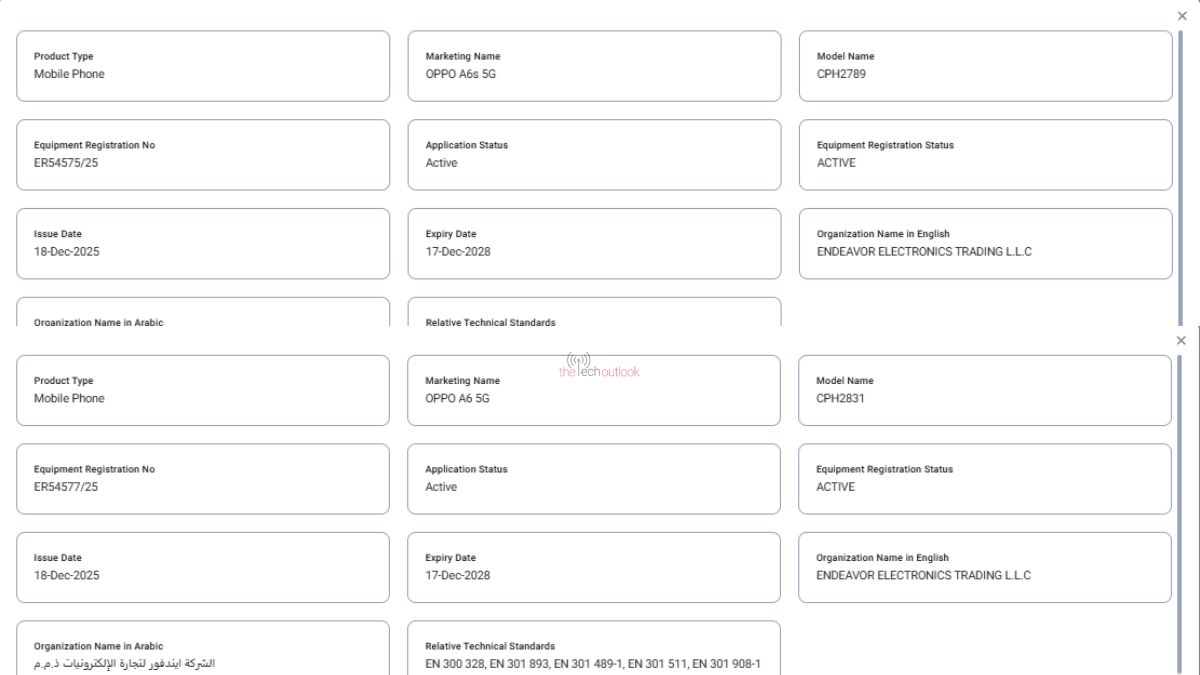Select the OPPO A6 5G marketing name field

pyautogui.click(x=594, y=390)
